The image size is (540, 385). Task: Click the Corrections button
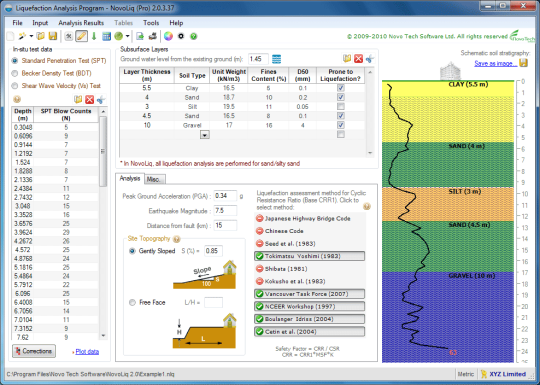click(34, 351)
